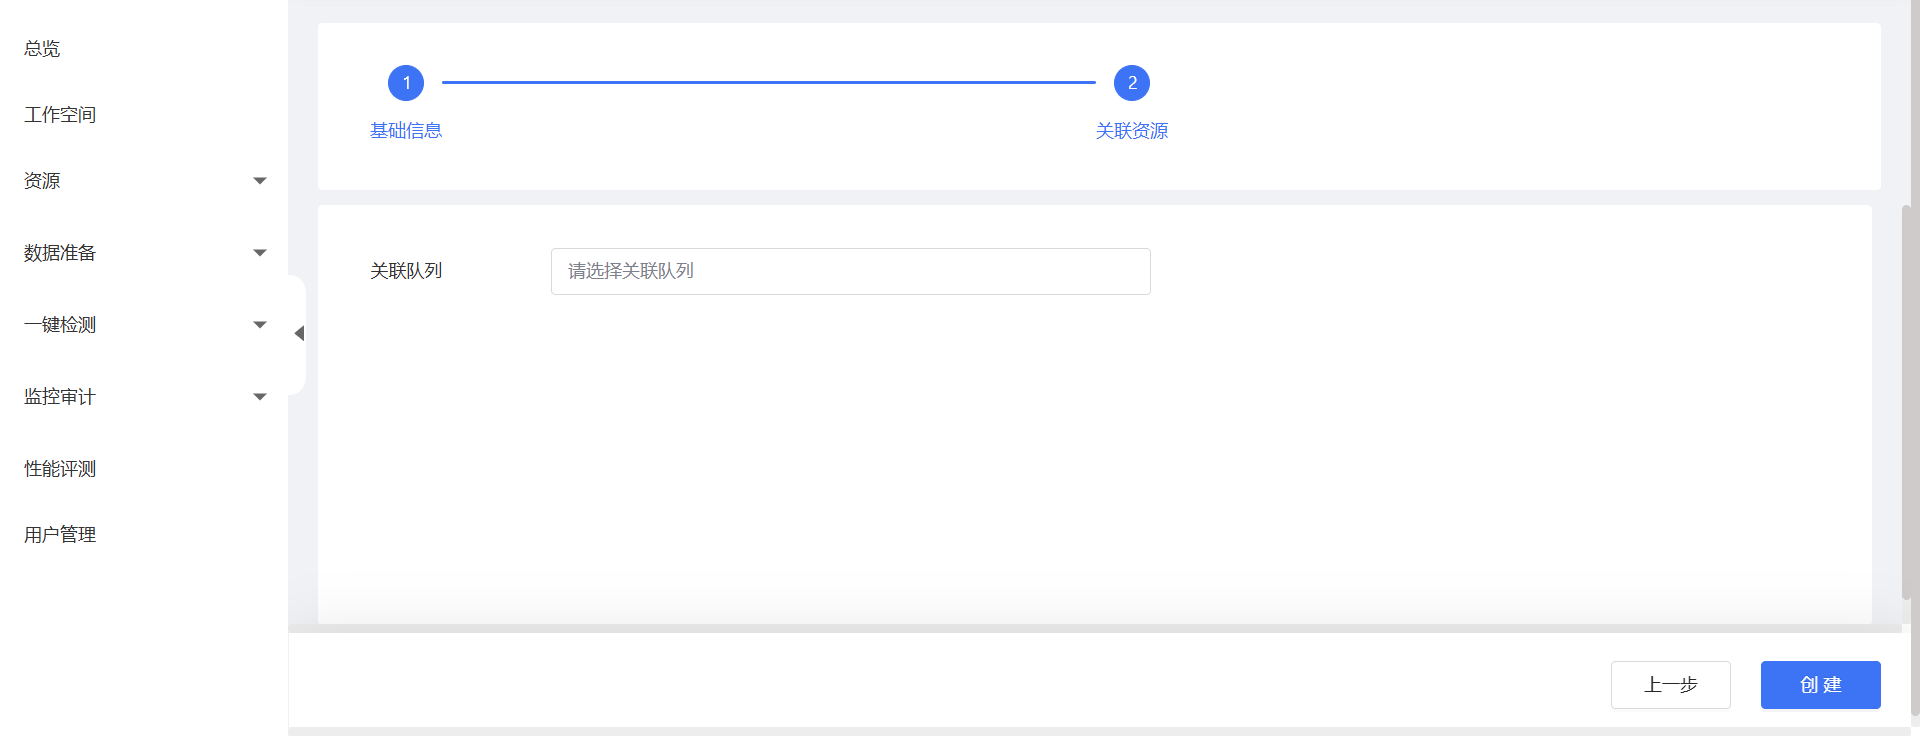Click the 一键检测 menu label
The width and height of the screenshot is (1920, 738).
[60, 325]
